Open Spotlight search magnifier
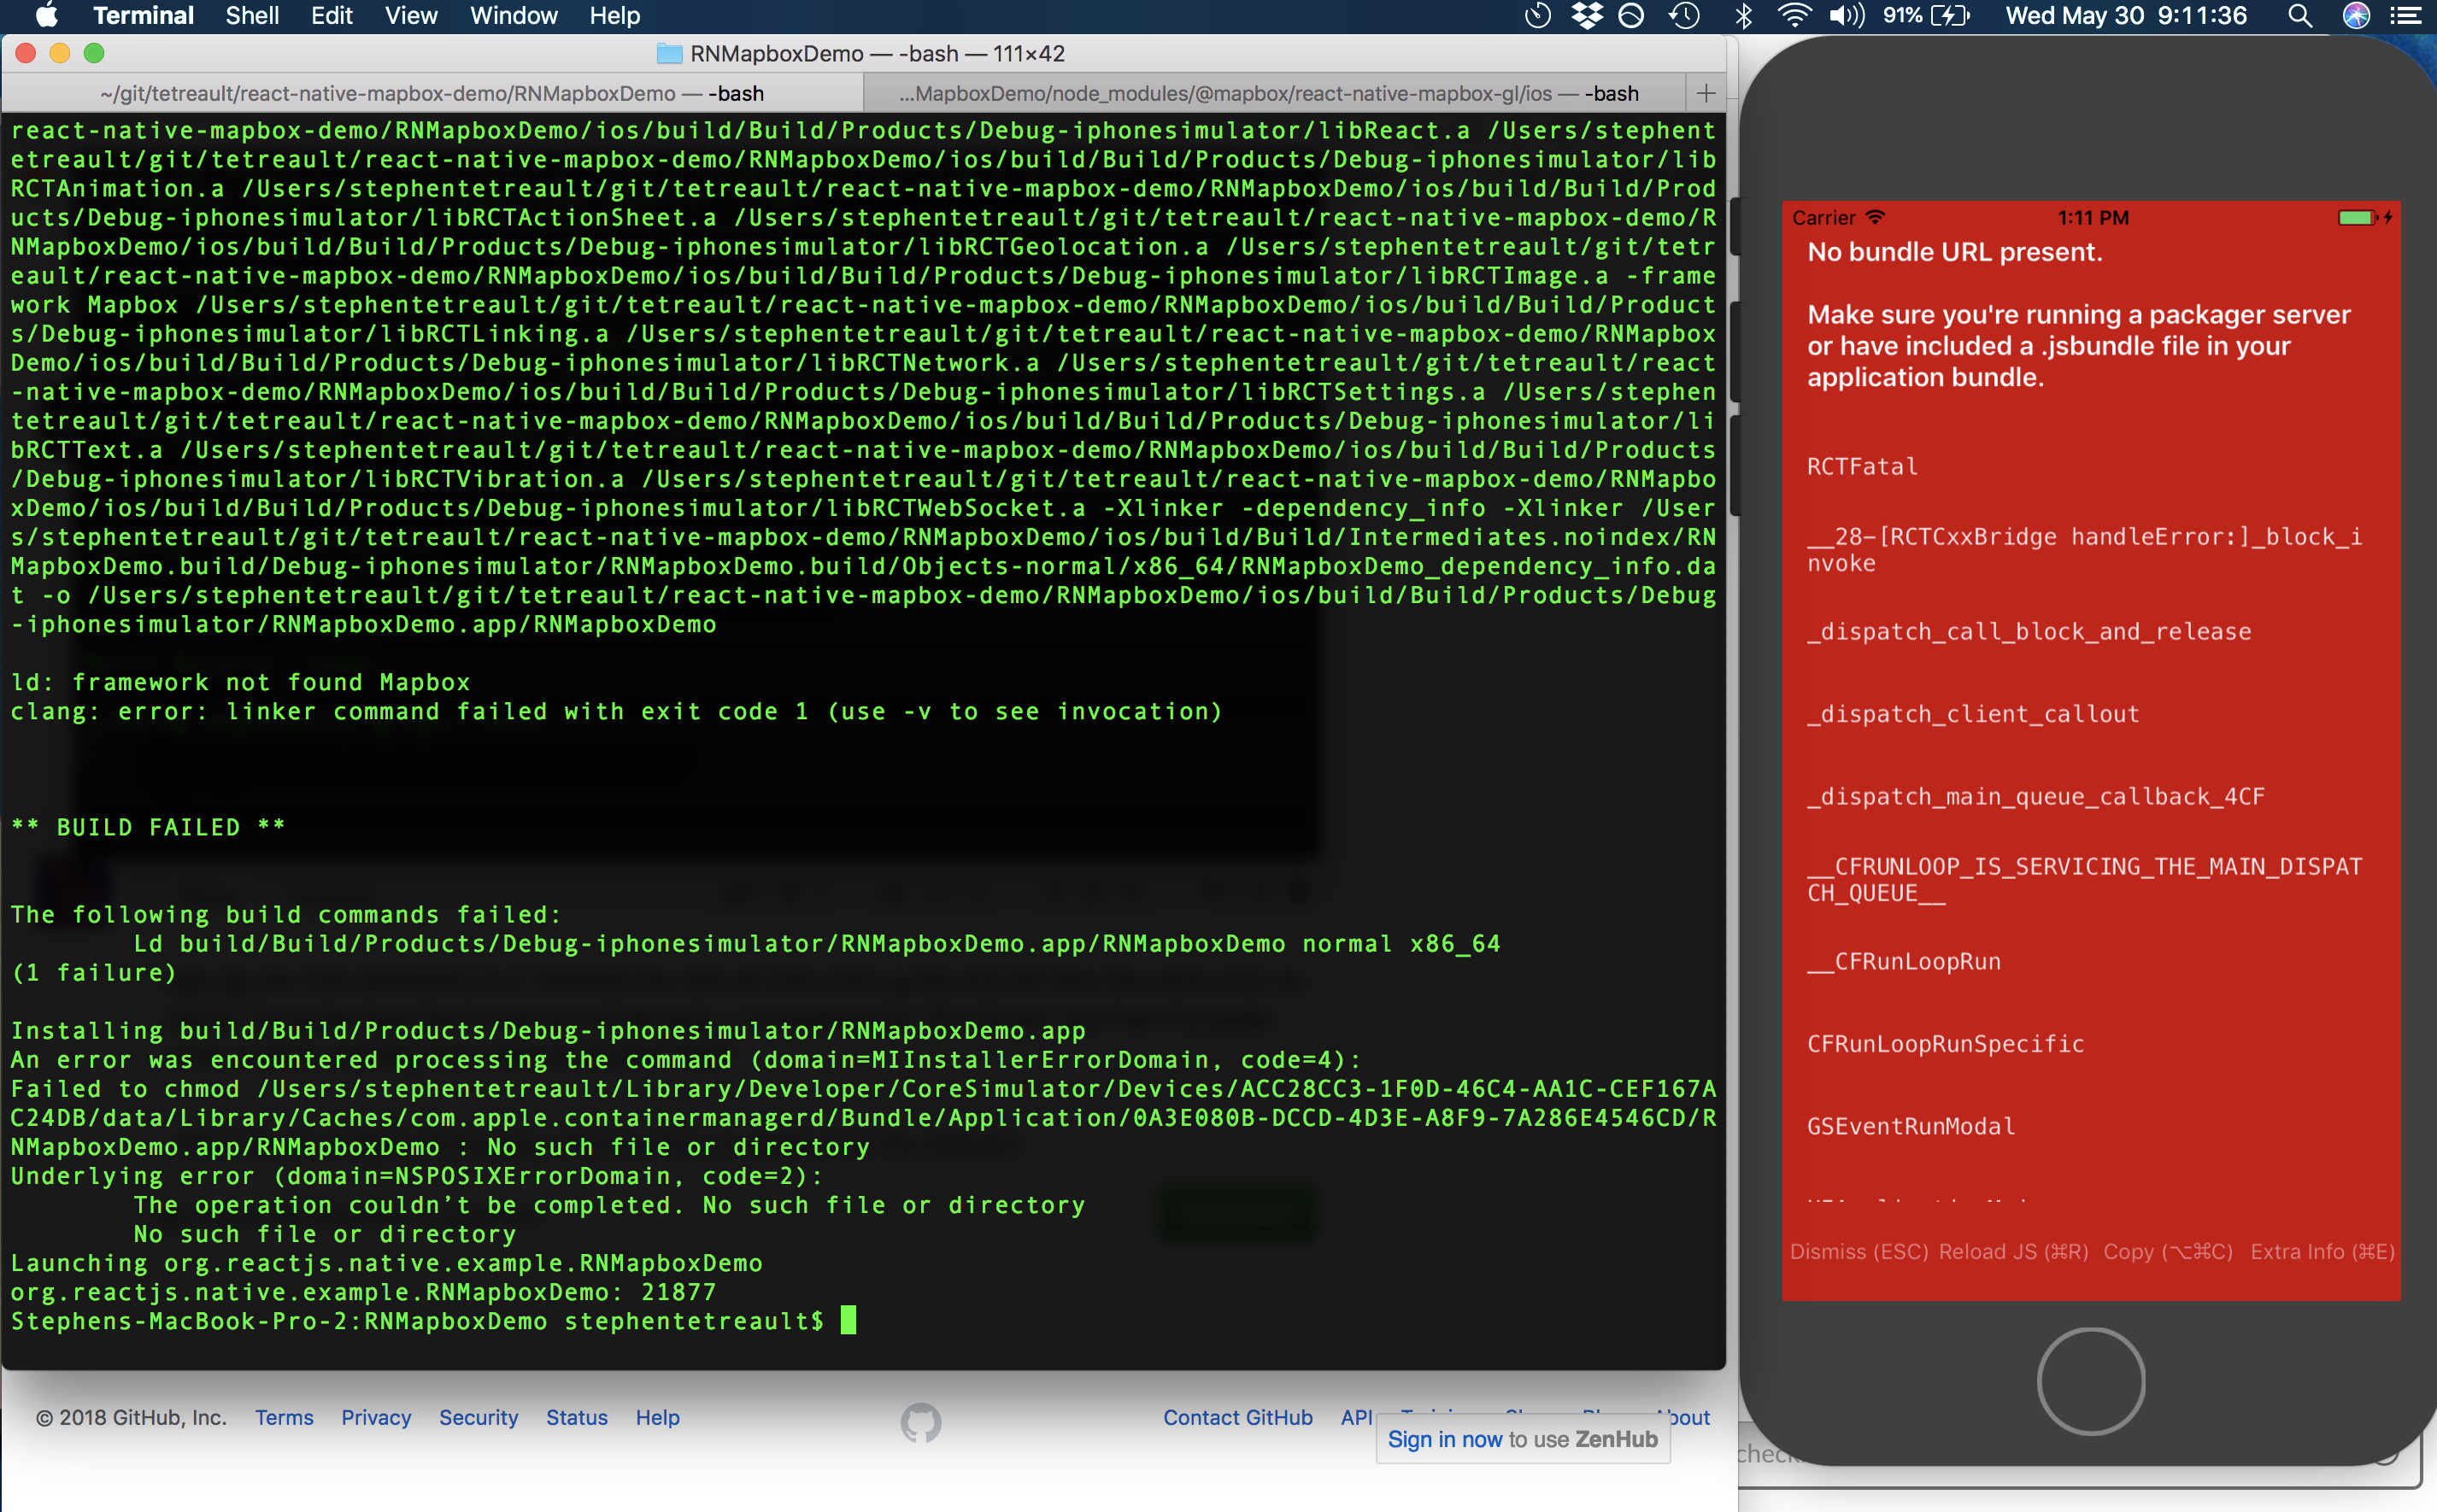Screen dimensions: 2437x1512 point(2299,15)
